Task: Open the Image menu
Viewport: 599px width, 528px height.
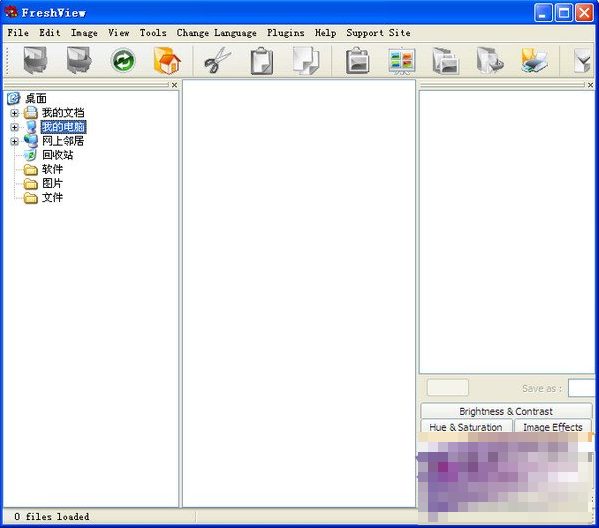Action: [x=84, y=33]
